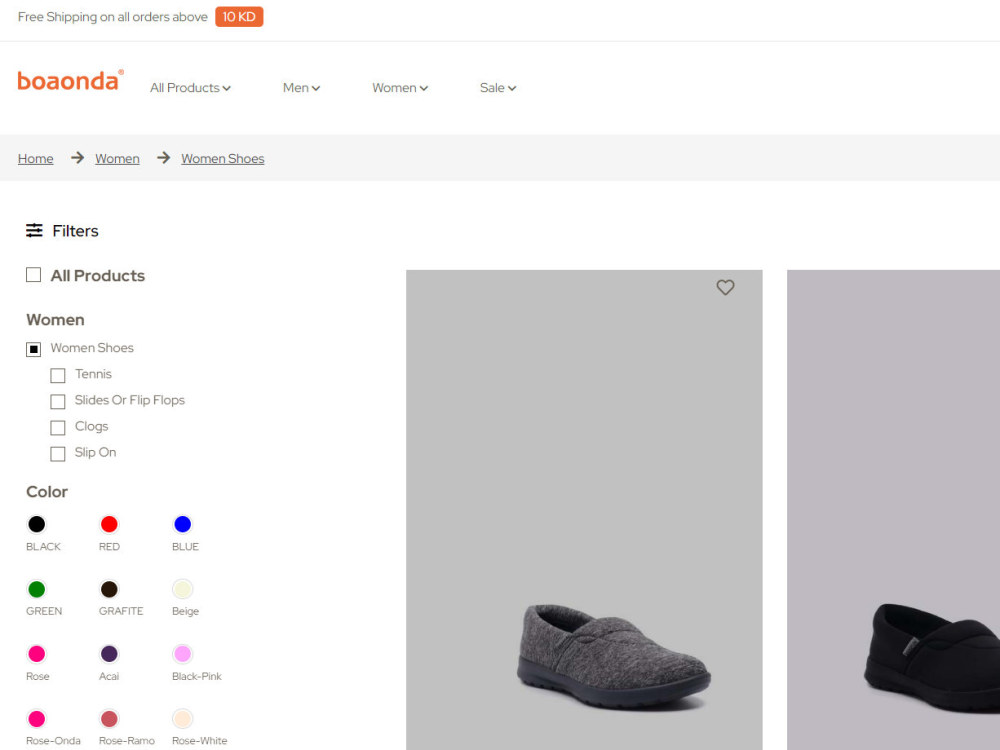Go to Home breadcrumb link
Image resolution: width=1000 pixels, height=750 pixels.
pos(36,158)
